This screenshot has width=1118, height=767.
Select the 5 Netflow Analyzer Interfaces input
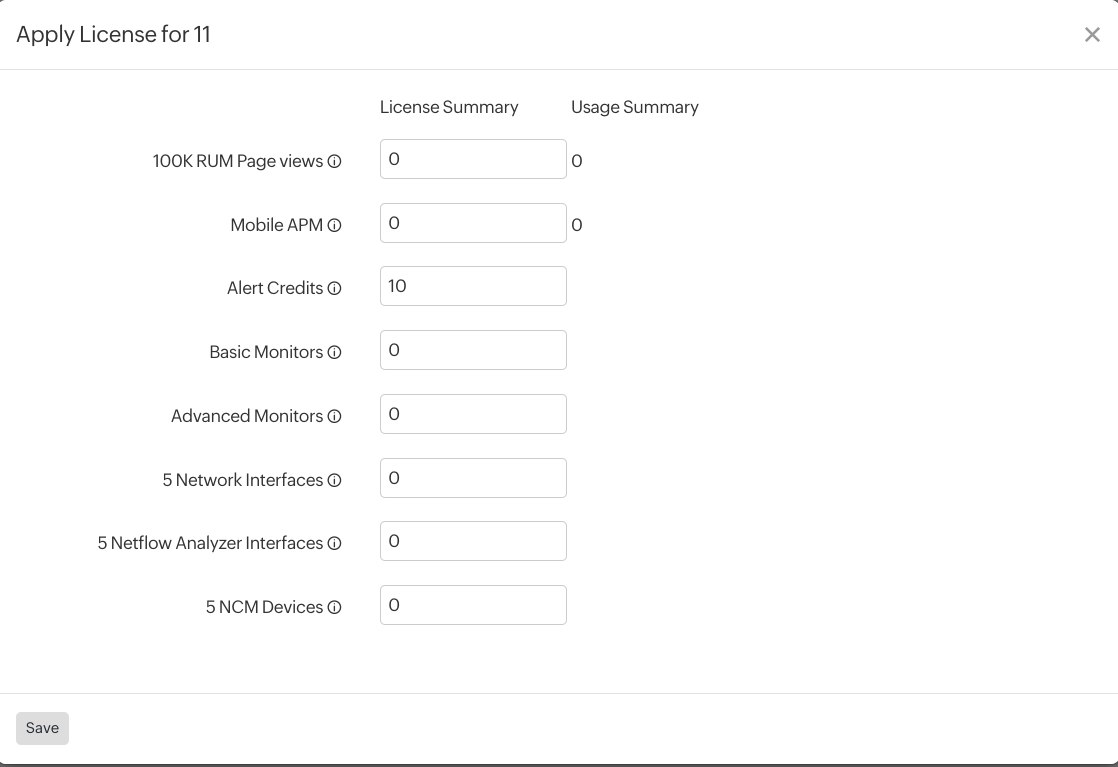(x=473, y=541)
